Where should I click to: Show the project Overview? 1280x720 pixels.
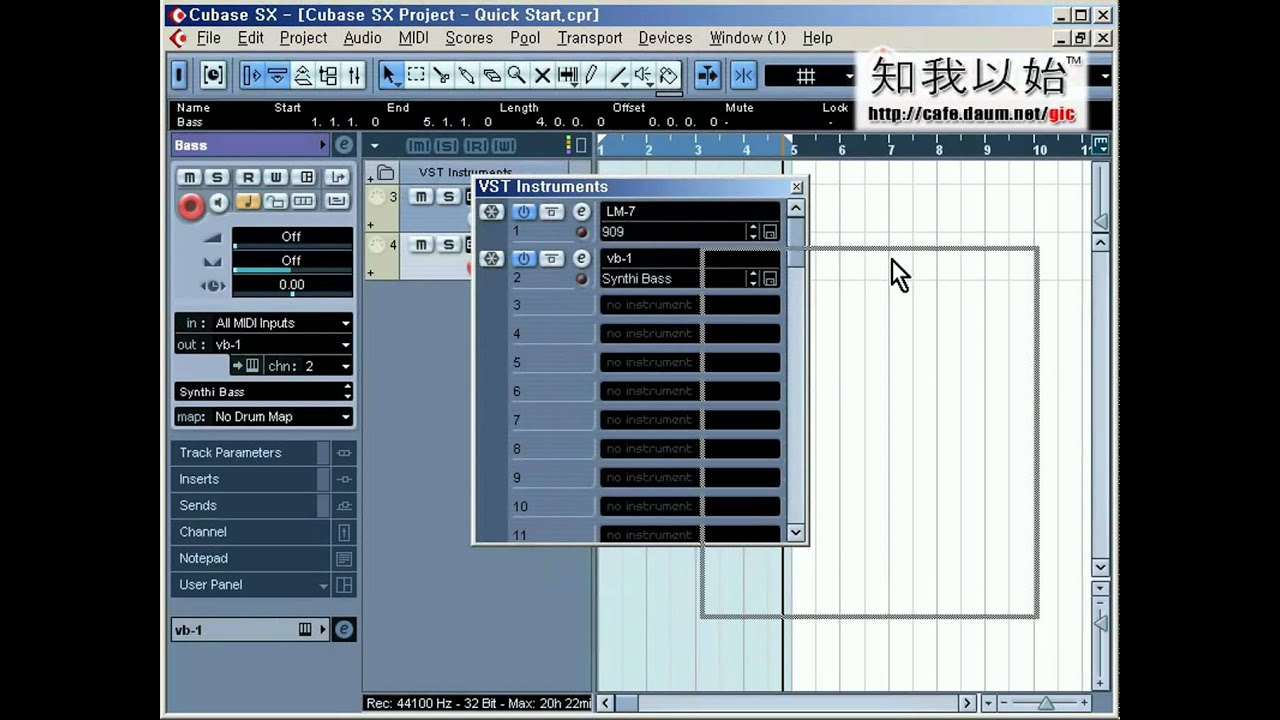[303, 75]
